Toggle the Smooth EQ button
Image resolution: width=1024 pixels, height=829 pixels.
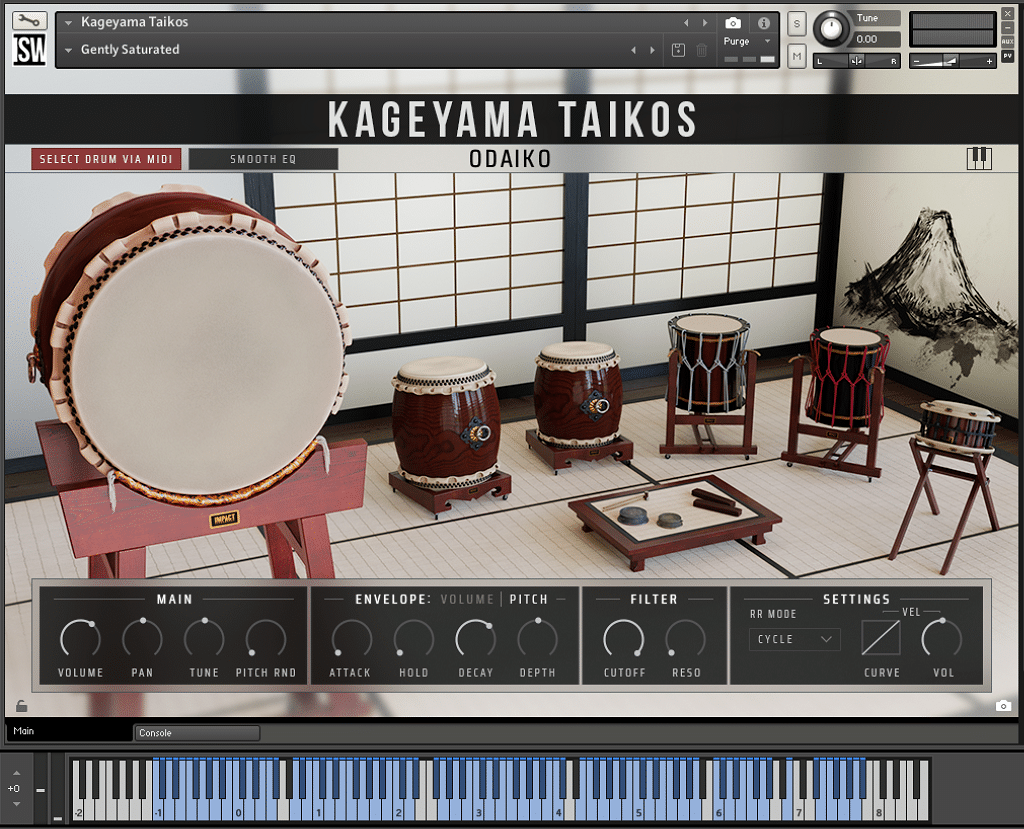pos(263,159)
